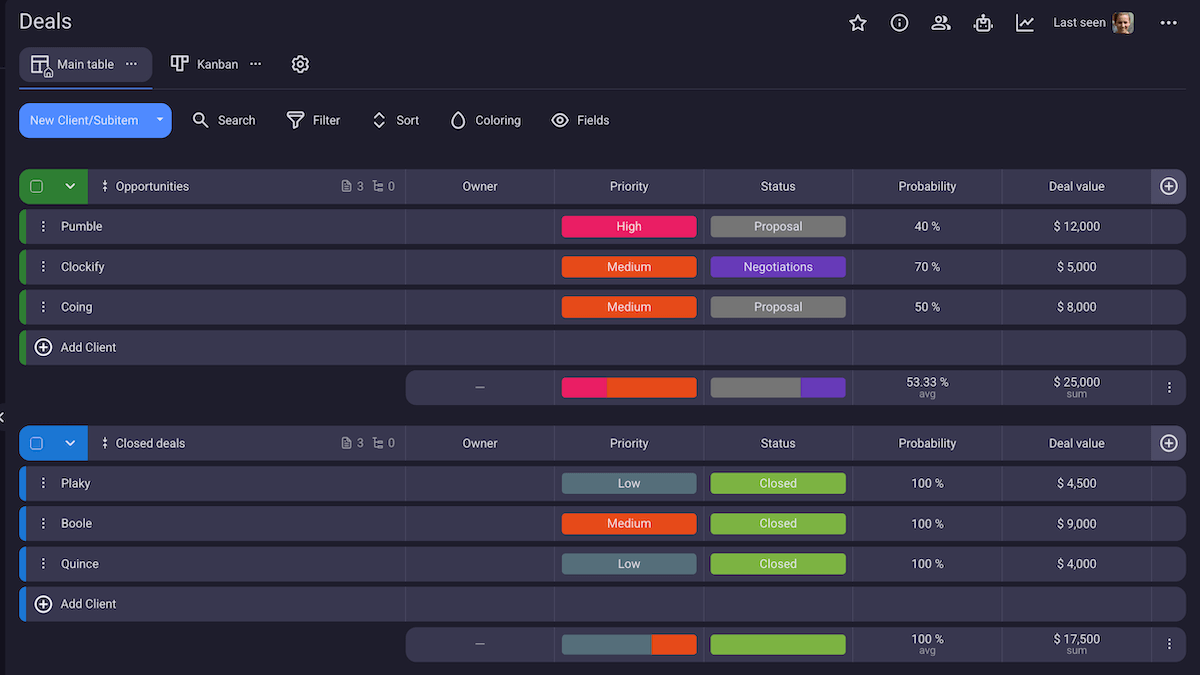
Task: Select all items in the Opportunities group
Action: tap(38, 186)
